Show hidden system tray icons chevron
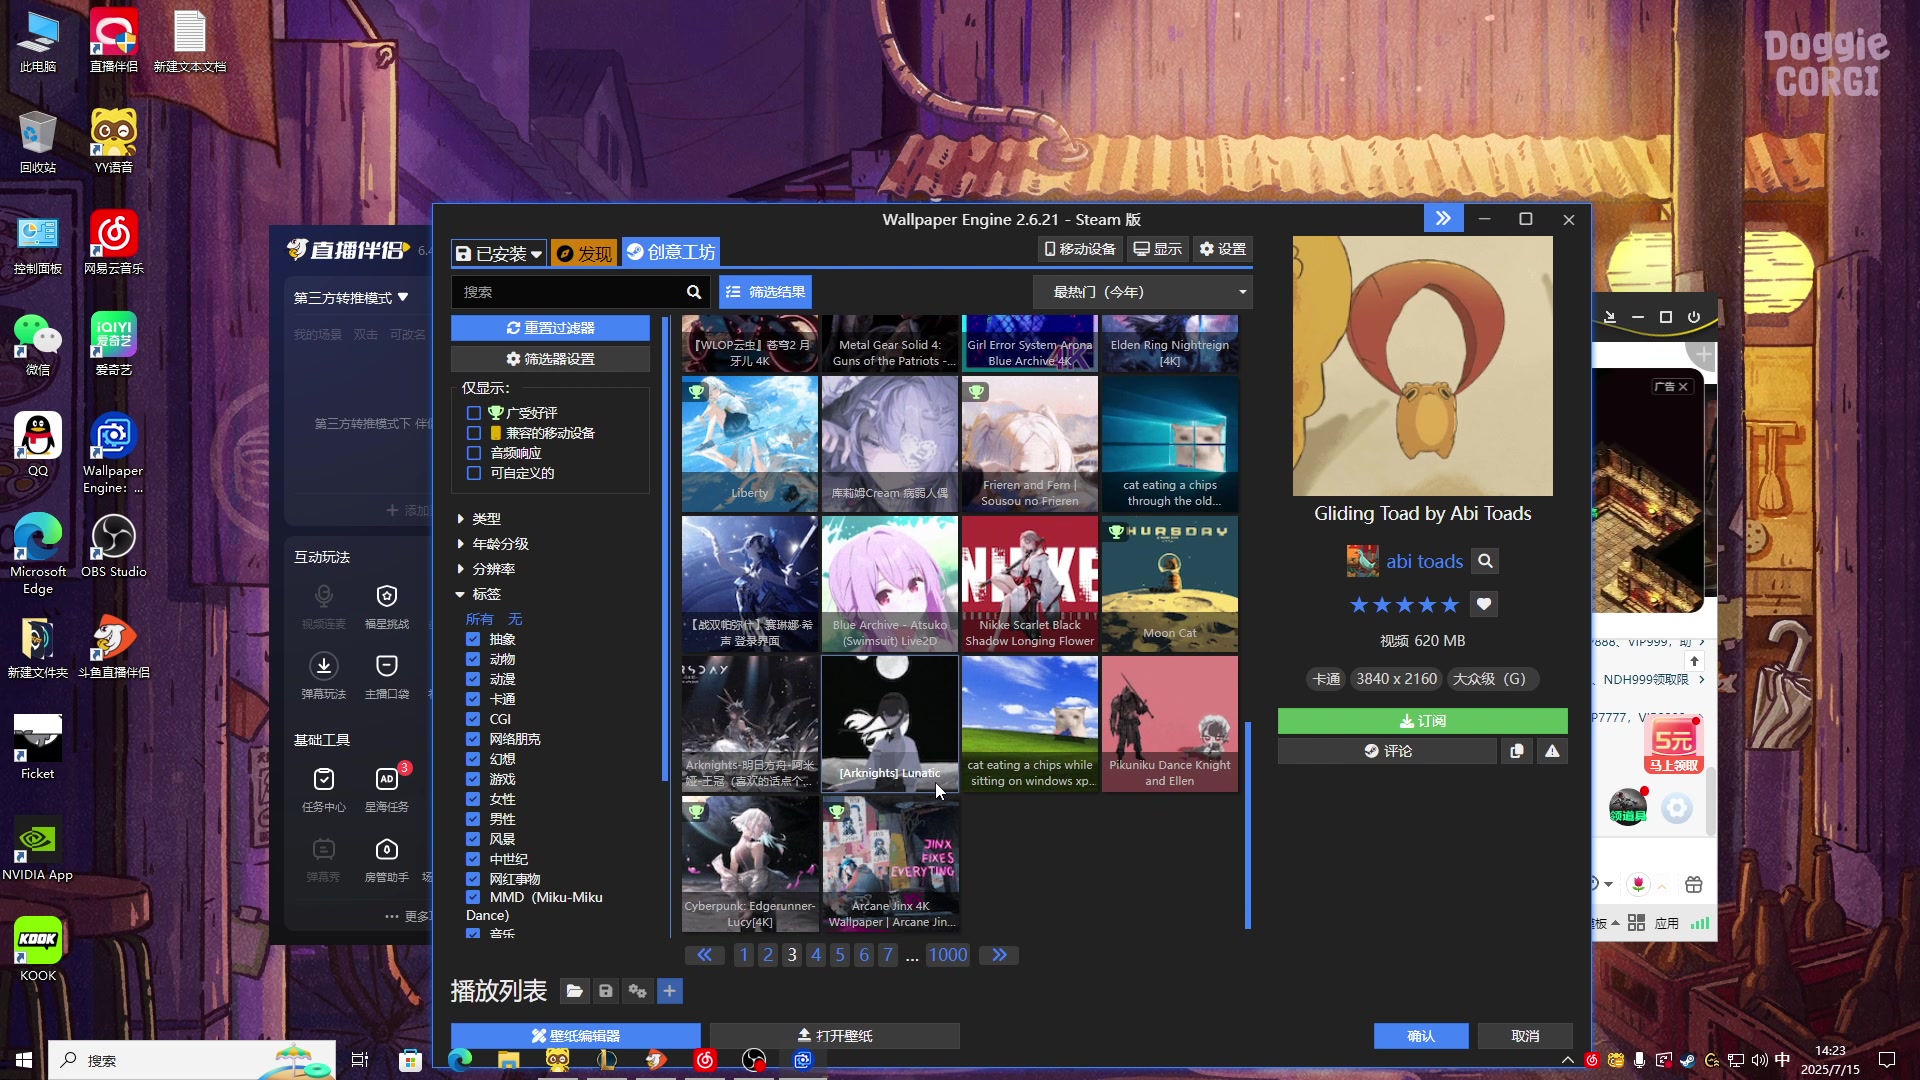The image size is (1920, 1080). pyautogui.click(x=1567, y=1060)
